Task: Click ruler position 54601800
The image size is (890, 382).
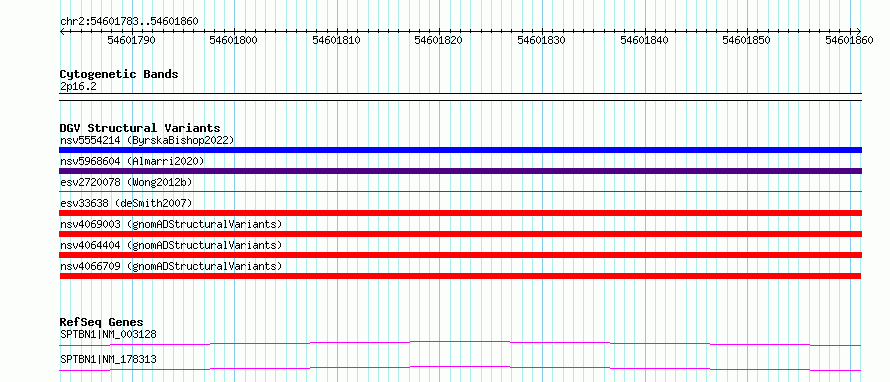Action: coord(234,40)
